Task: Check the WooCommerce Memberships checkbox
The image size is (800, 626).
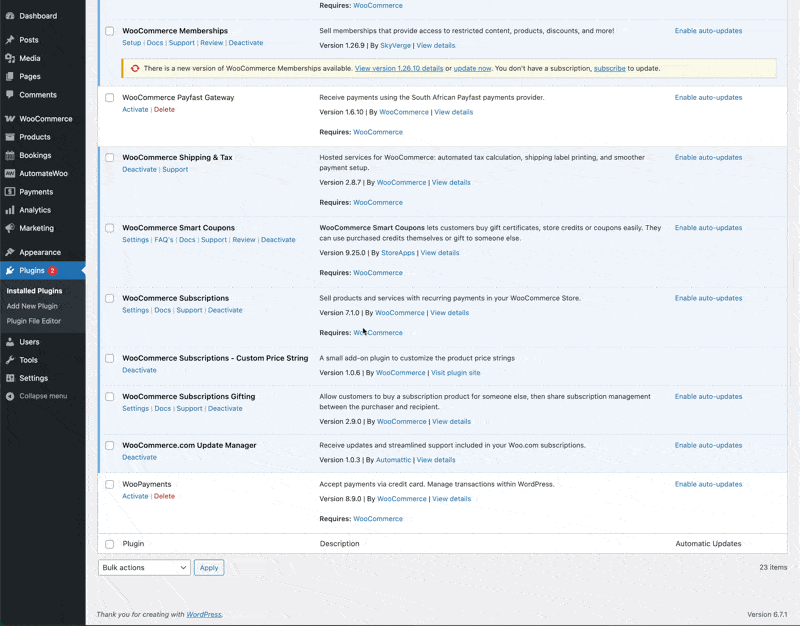Action: (110, 31)
